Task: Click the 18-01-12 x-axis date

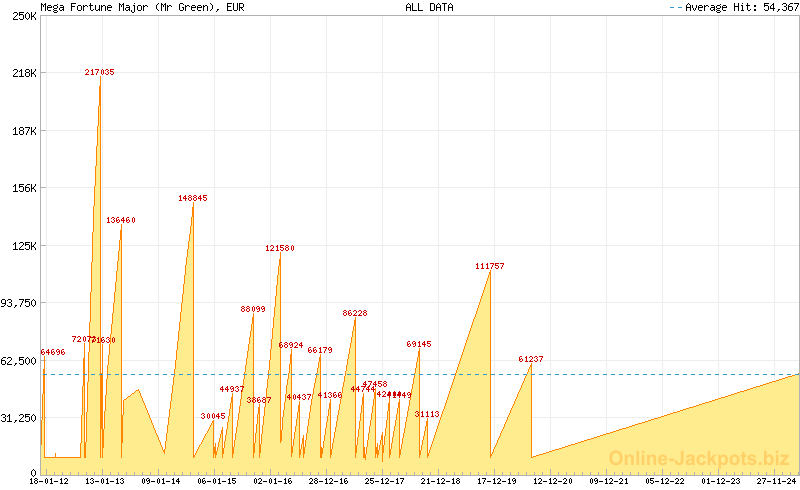Action: (49, 481)
